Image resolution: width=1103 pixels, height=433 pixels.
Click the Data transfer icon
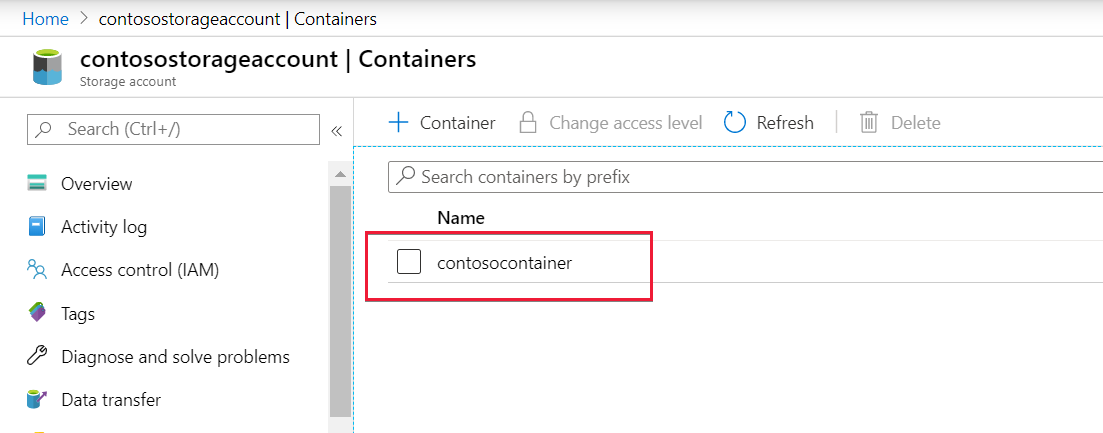click(x=38, y=400)
